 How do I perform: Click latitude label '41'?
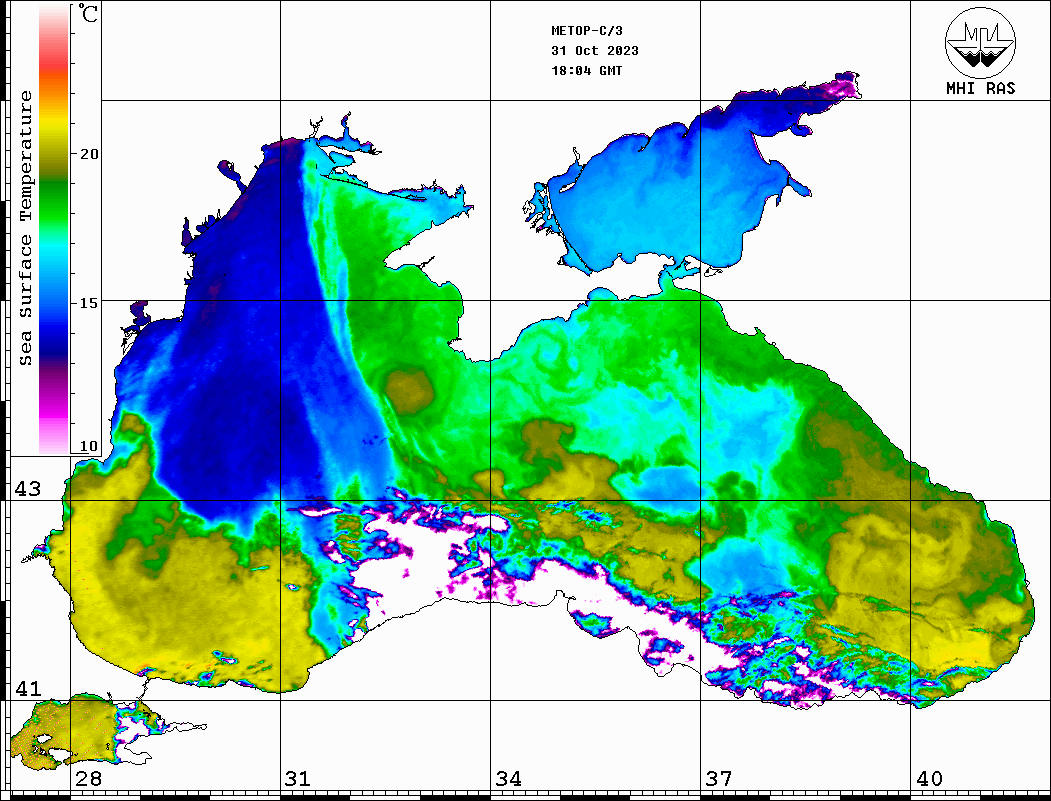pos(28,689)
